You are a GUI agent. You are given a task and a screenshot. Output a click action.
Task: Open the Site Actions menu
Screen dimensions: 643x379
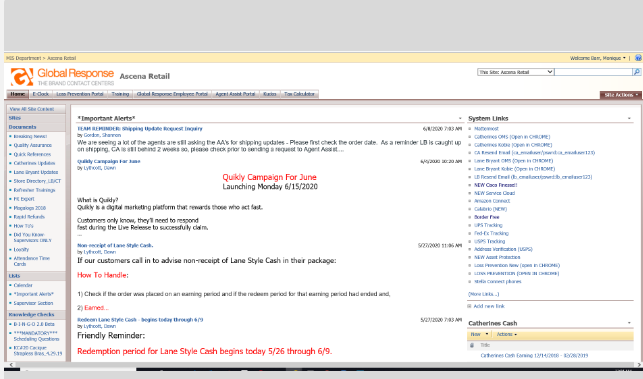point(621,95)
